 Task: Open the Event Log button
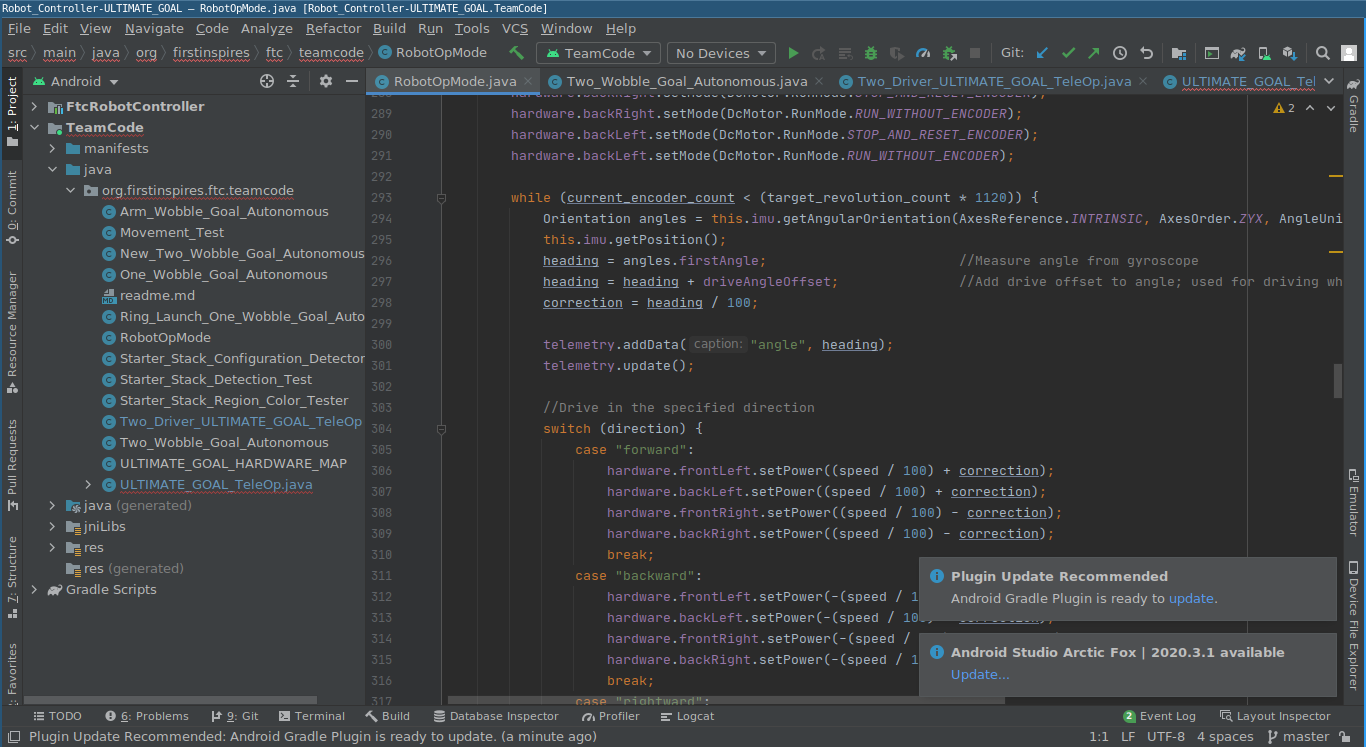1160,716
